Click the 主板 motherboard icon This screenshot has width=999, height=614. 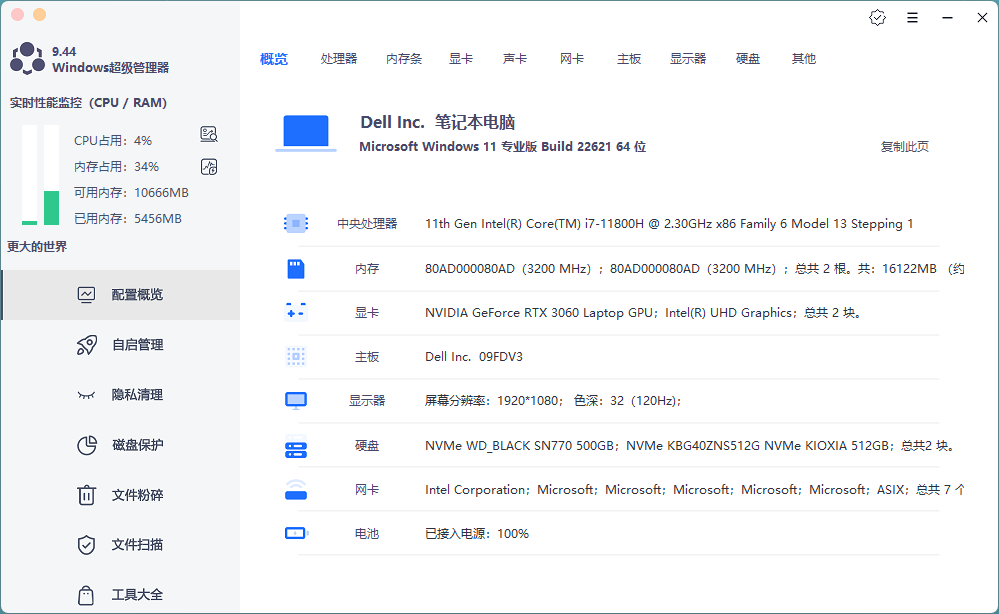(296, 357)
